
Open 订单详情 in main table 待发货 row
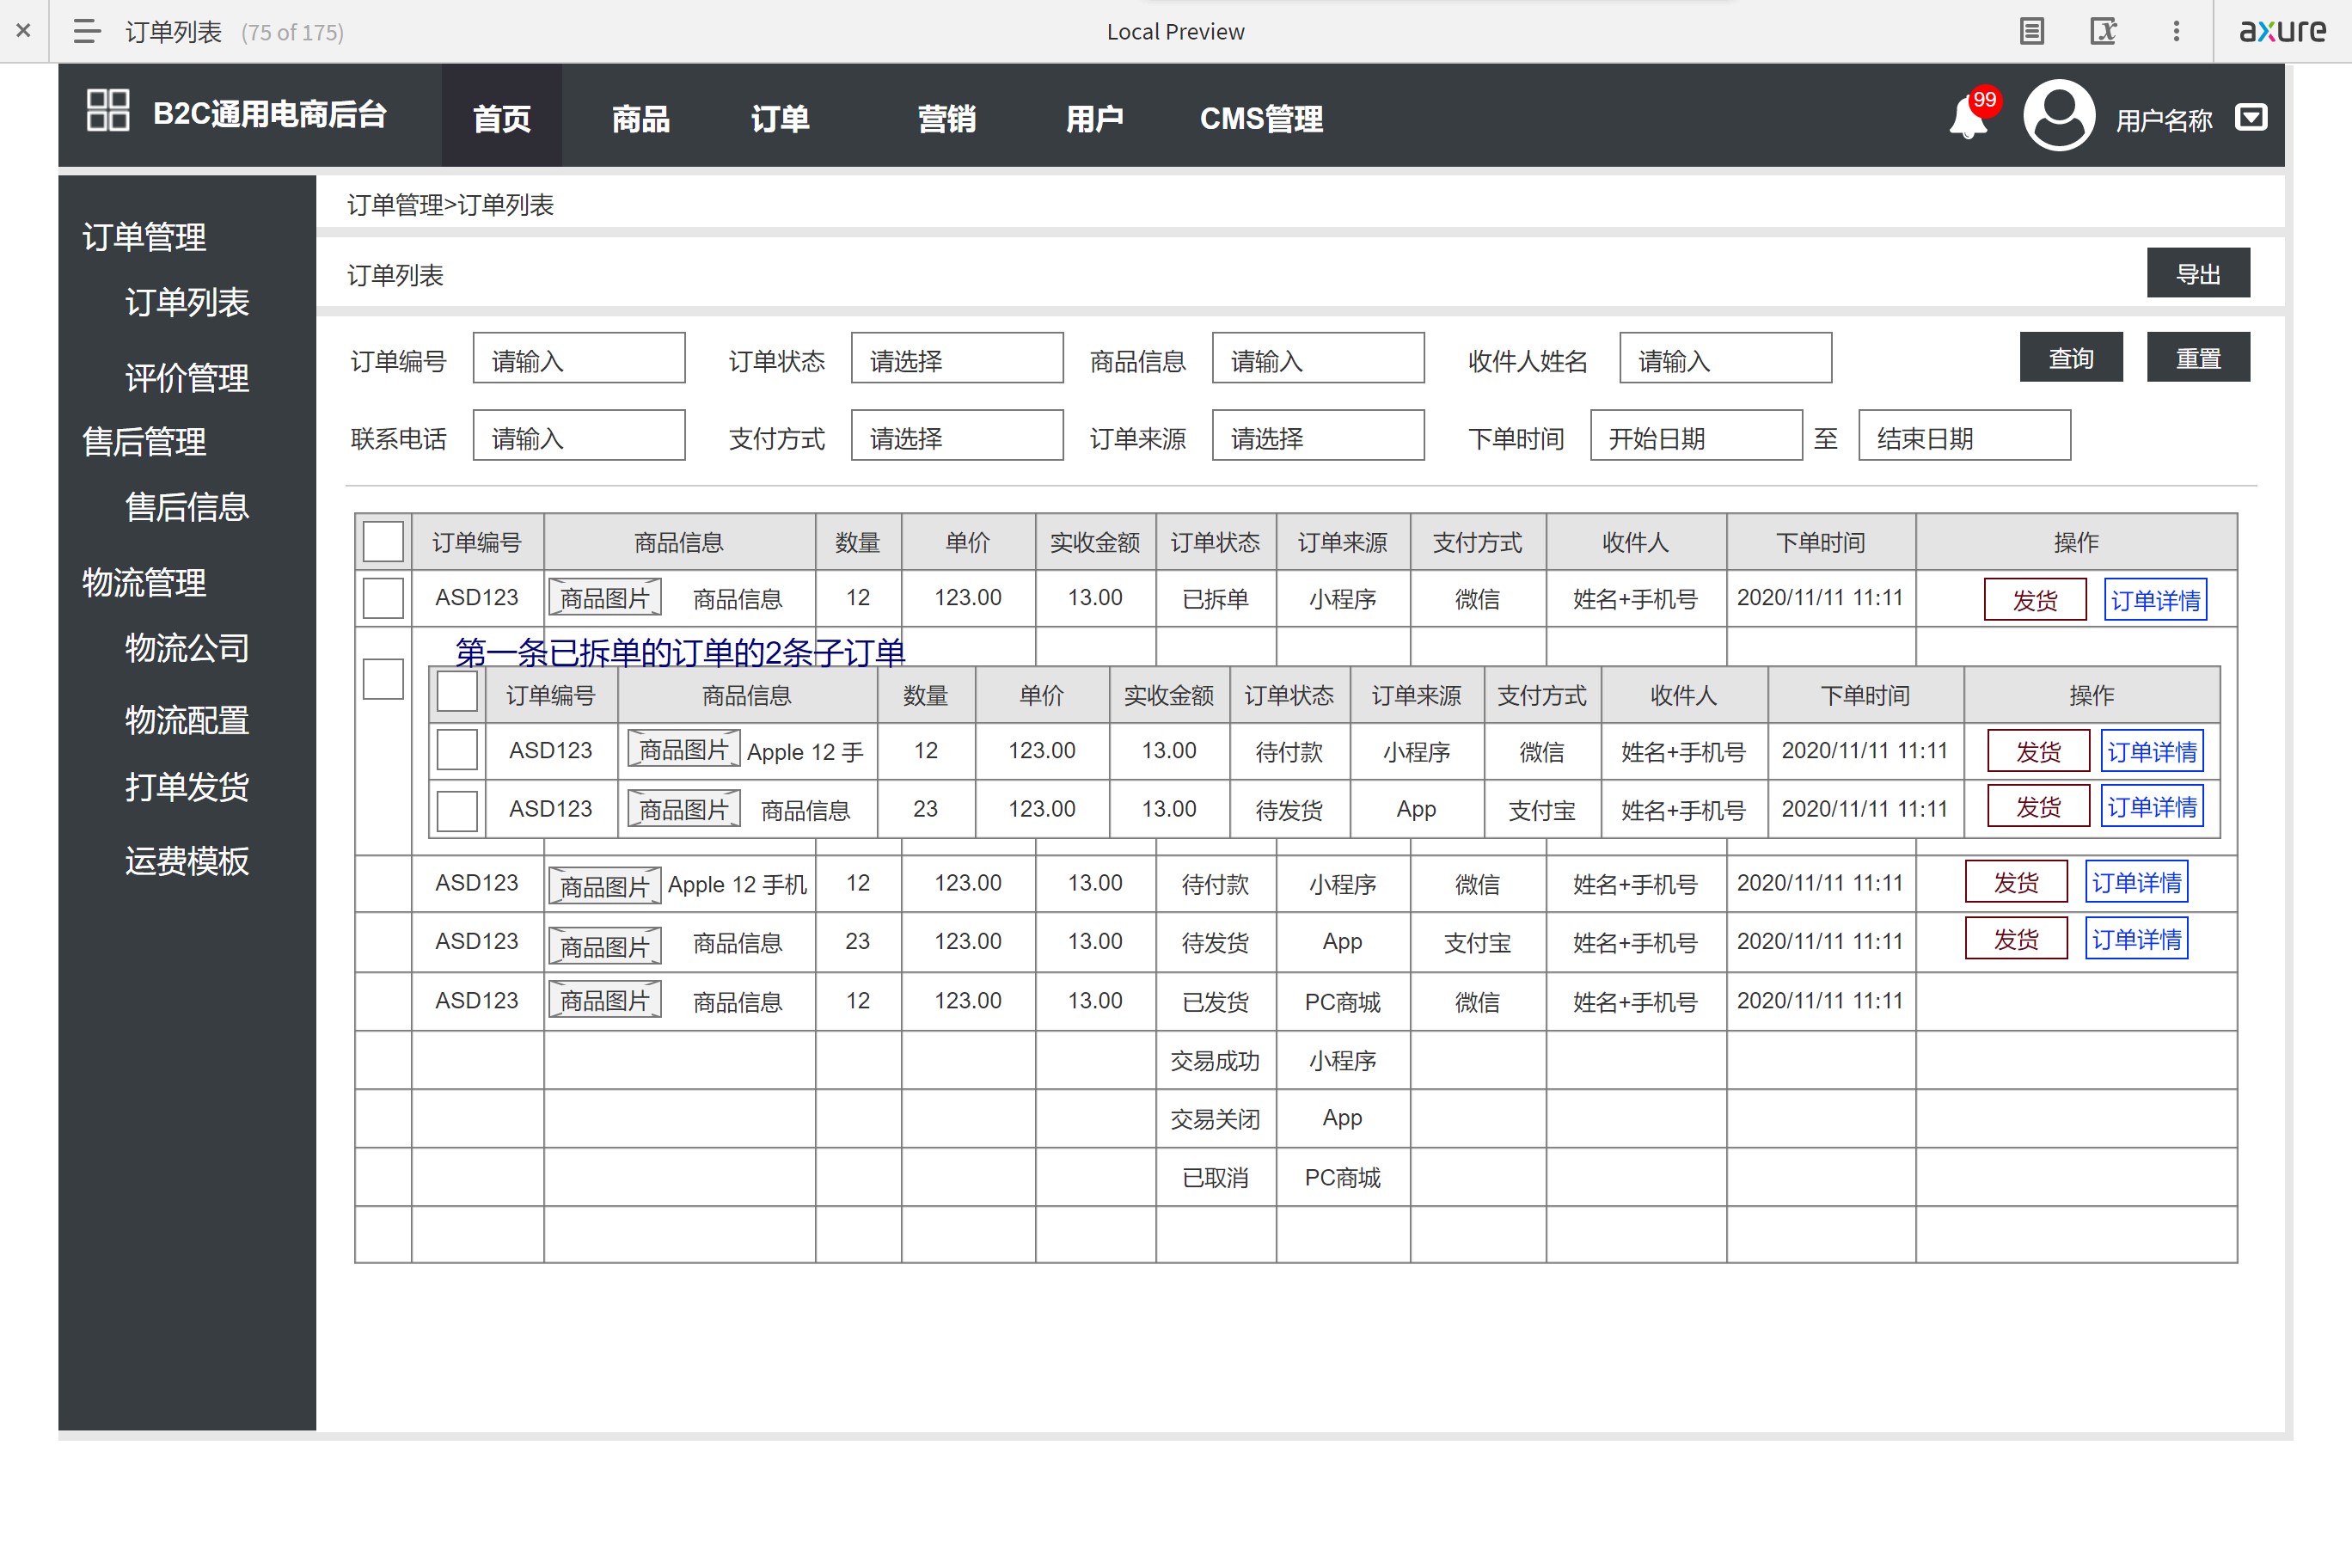pyautogui.click(x=2136, y=939)
